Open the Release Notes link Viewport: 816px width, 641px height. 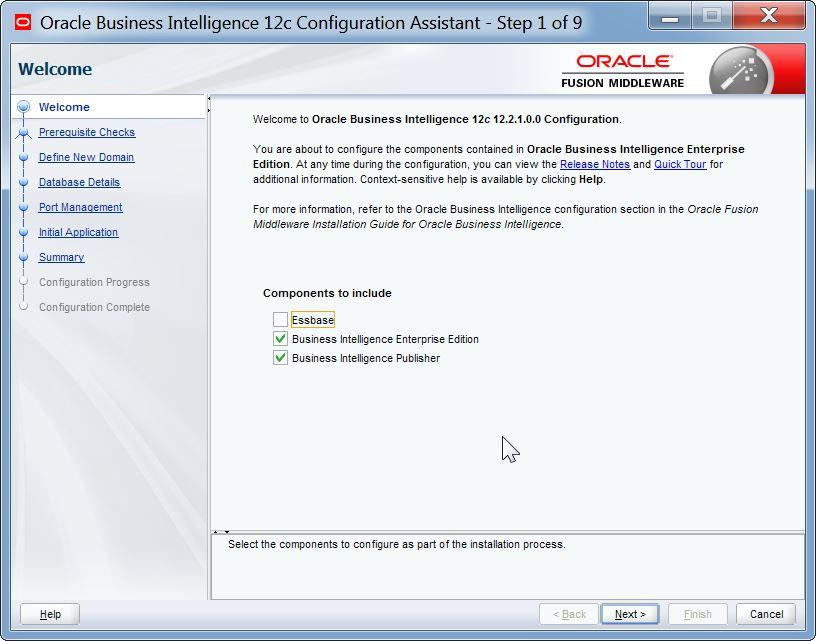(x=595, y=164)
